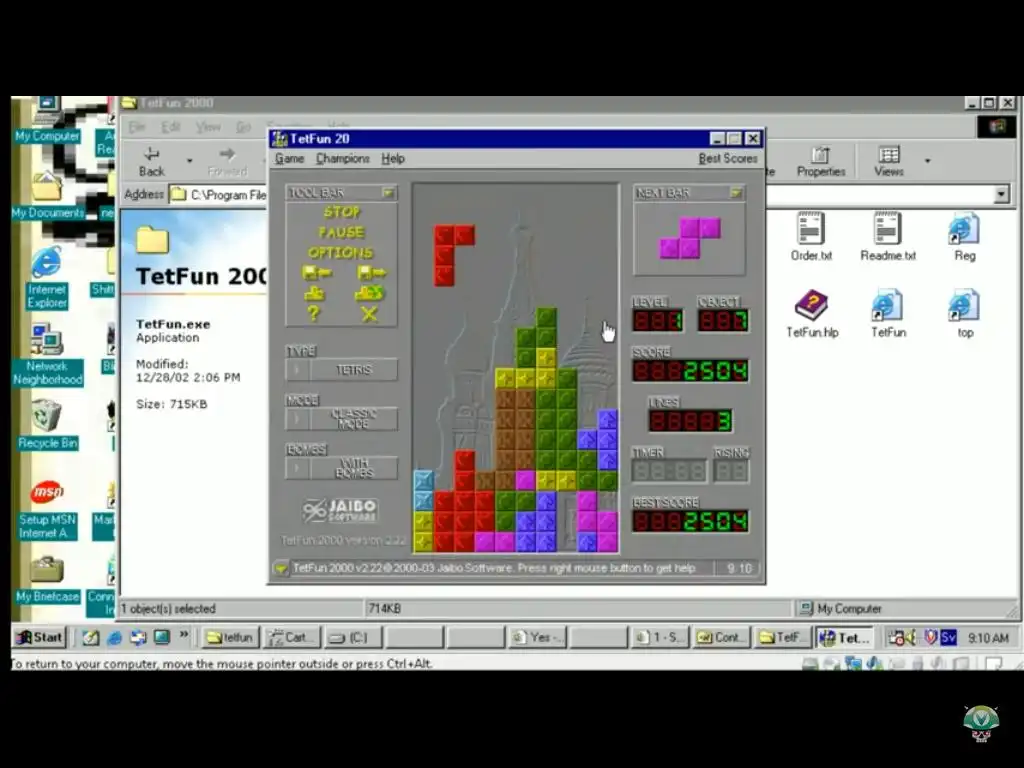Open Back history dropdown arrow in Explorer

point(189,161)
